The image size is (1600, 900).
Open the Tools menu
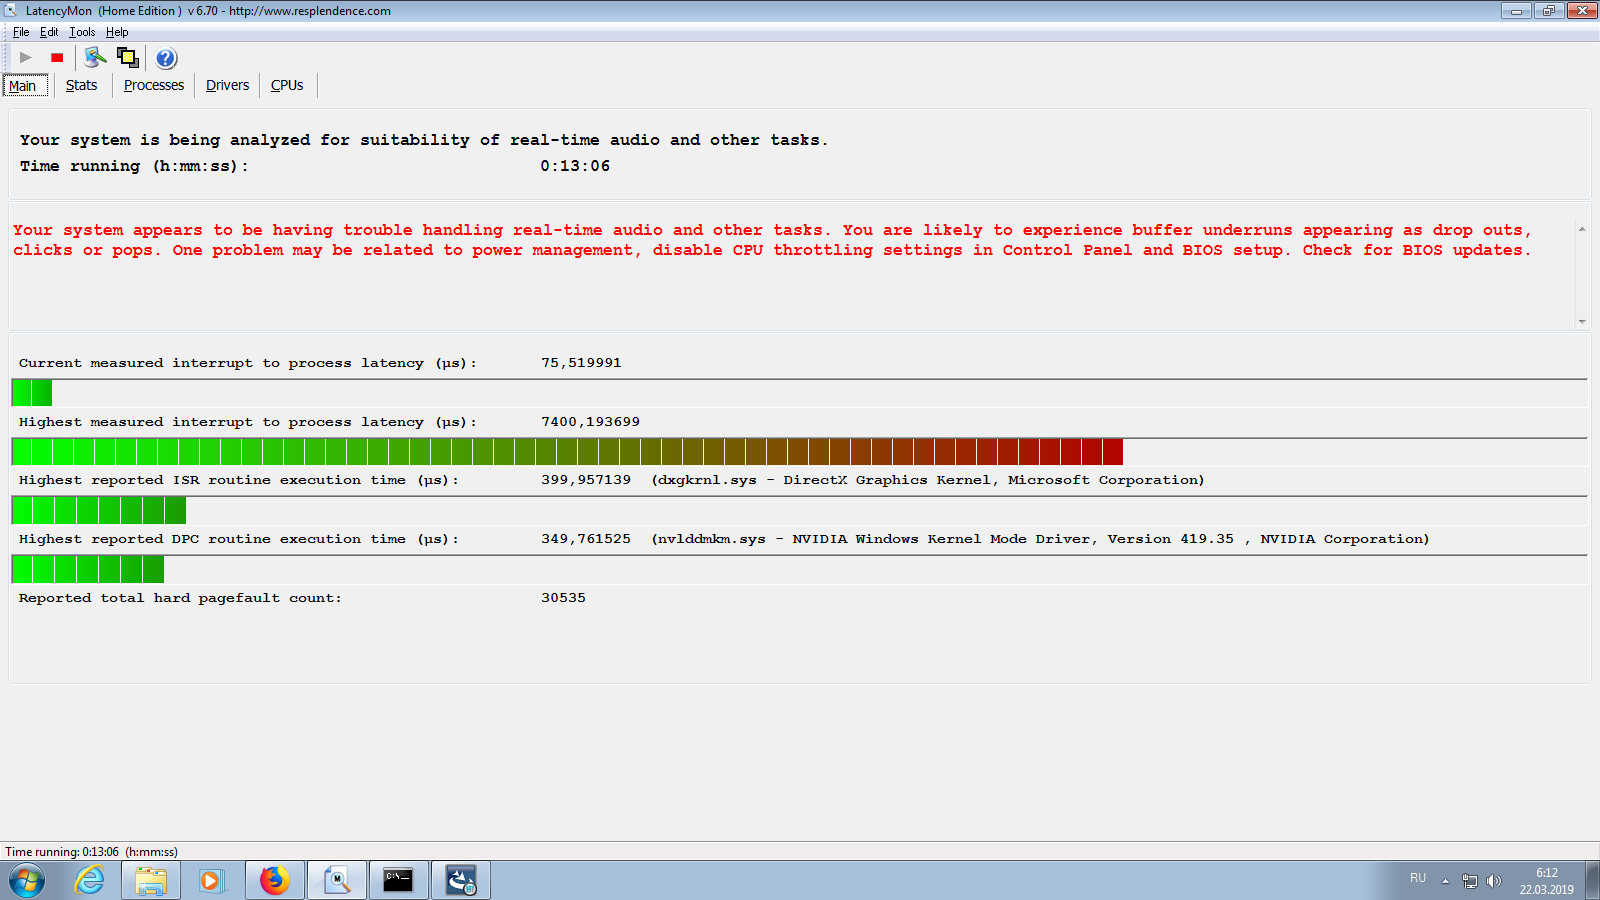82,32
